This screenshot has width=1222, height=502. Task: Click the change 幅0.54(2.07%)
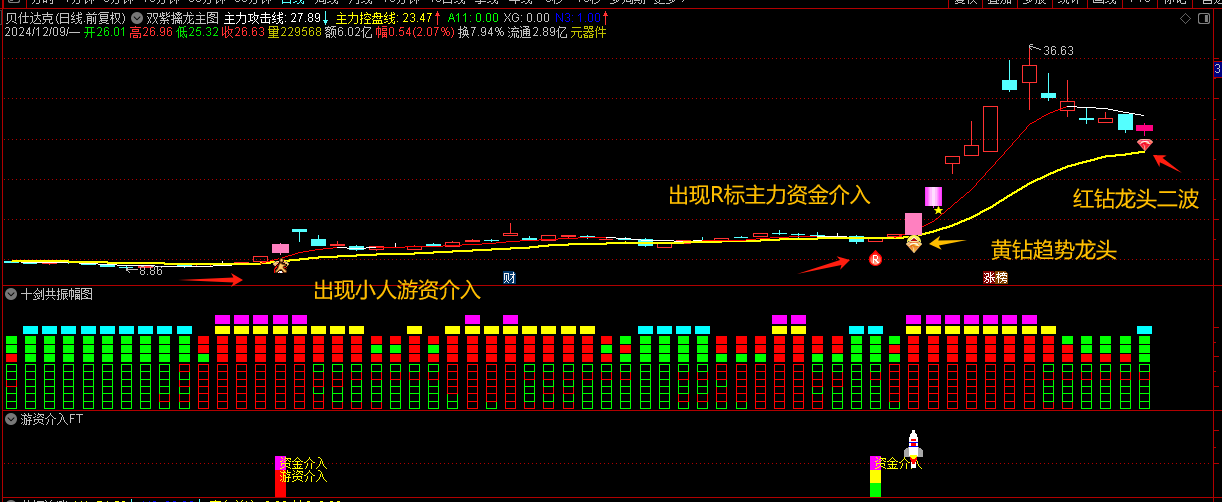[415, 32]
